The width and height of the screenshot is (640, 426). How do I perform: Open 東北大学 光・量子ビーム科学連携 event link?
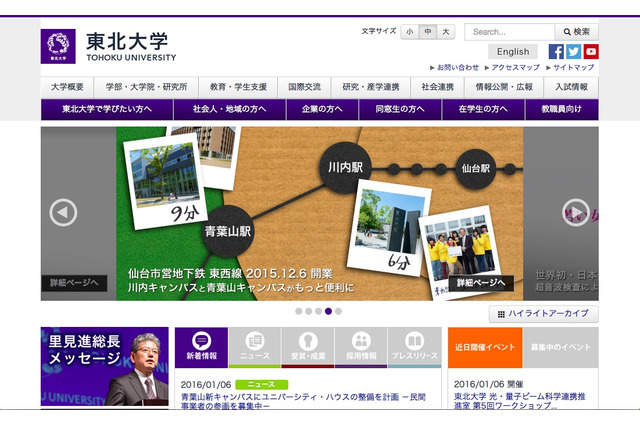(520, 401)
